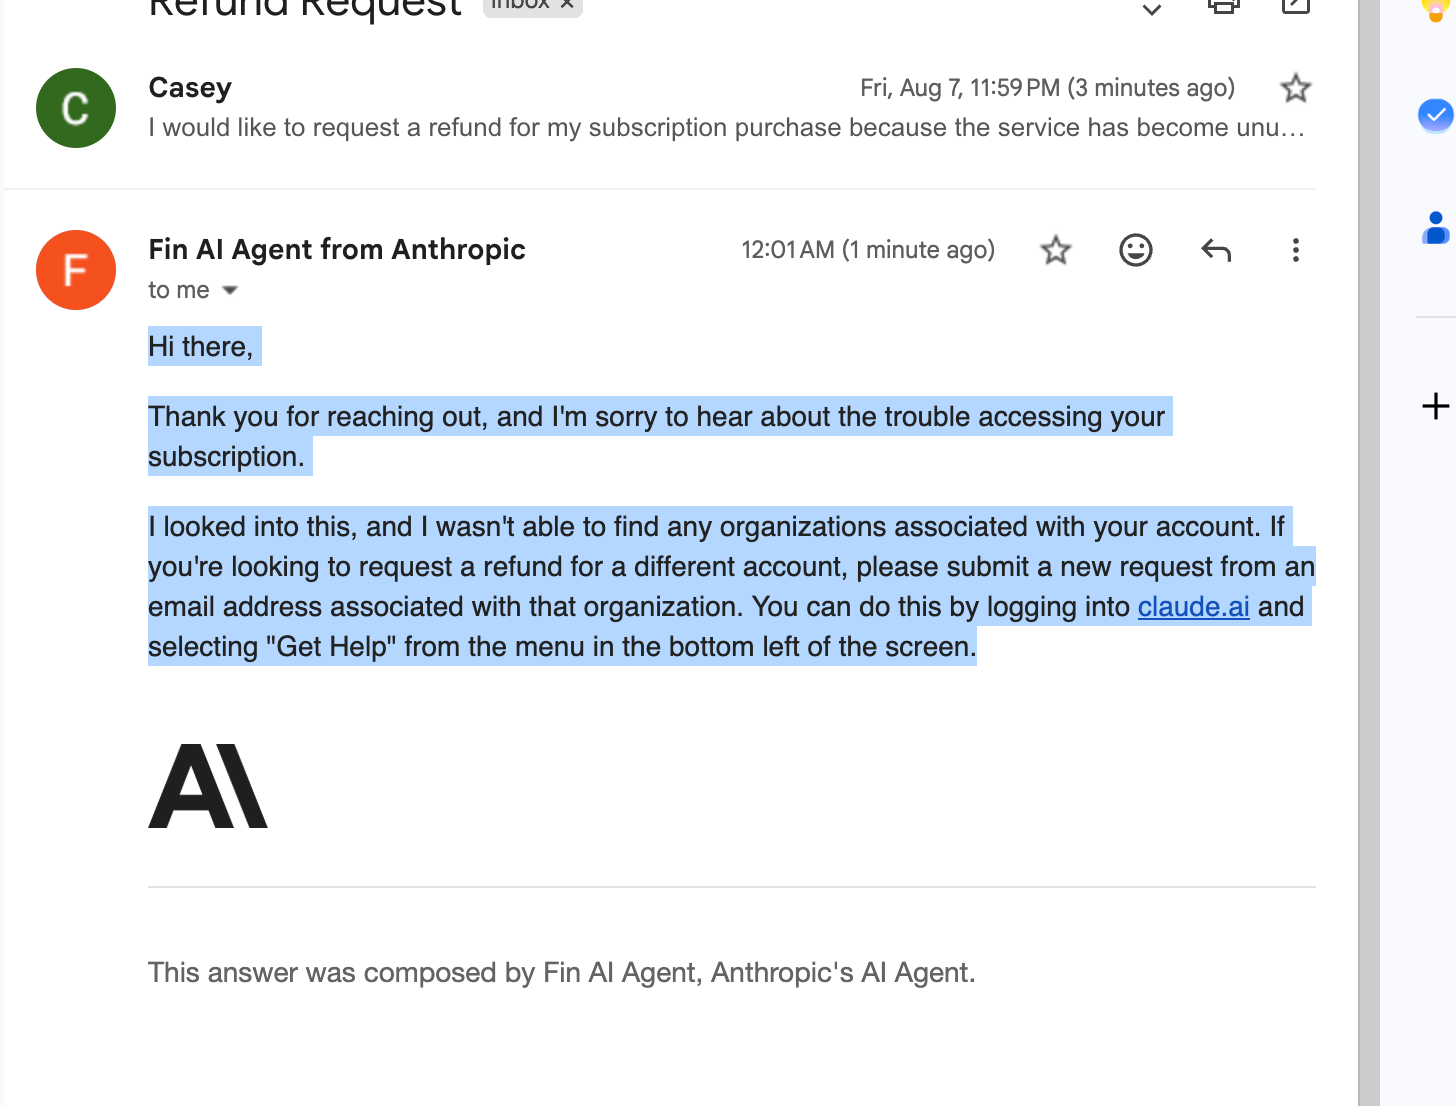Star Casey's email message
The image size is (1456, 1106).
(x=1295, y=88)
